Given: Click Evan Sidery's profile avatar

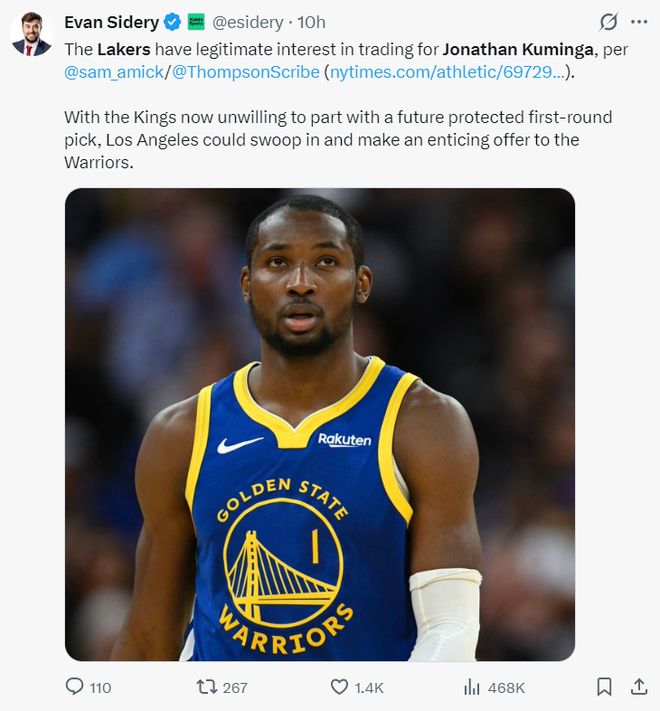Looking at the screenshot, I should tap(31, 33).
